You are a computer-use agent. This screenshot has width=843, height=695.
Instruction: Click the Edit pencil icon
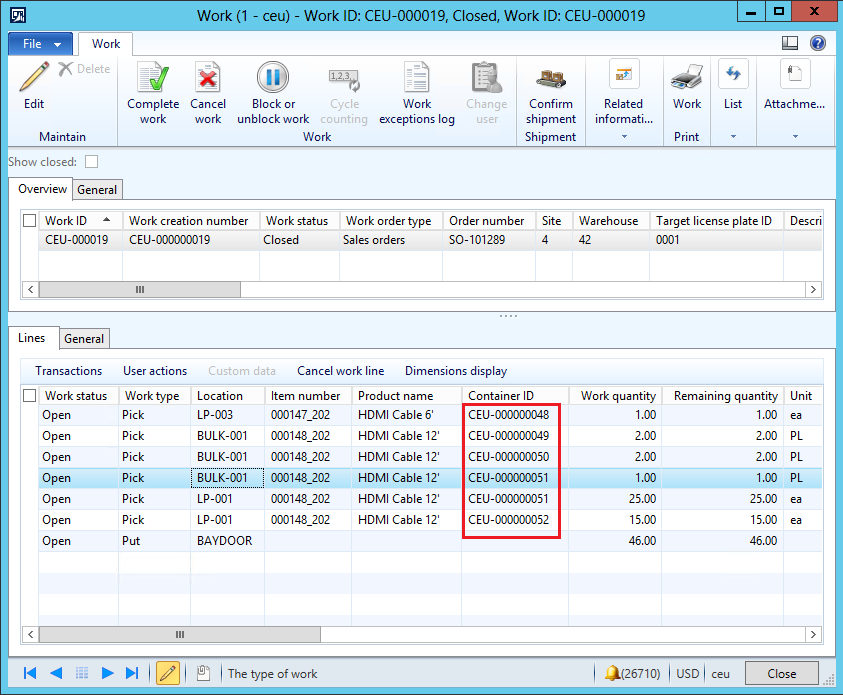coord(34,78)
